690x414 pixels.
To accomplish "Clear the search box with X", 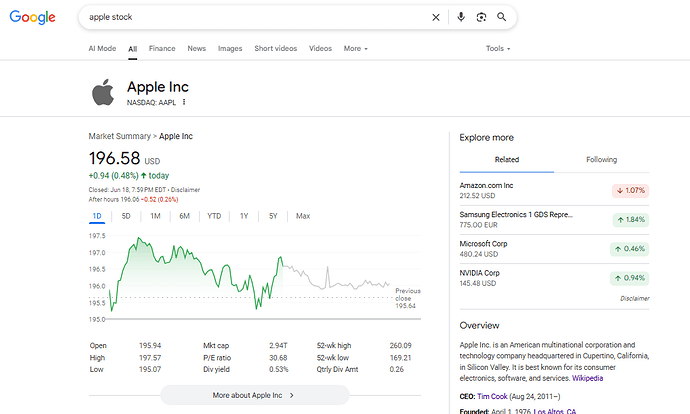I will [436, 17].
